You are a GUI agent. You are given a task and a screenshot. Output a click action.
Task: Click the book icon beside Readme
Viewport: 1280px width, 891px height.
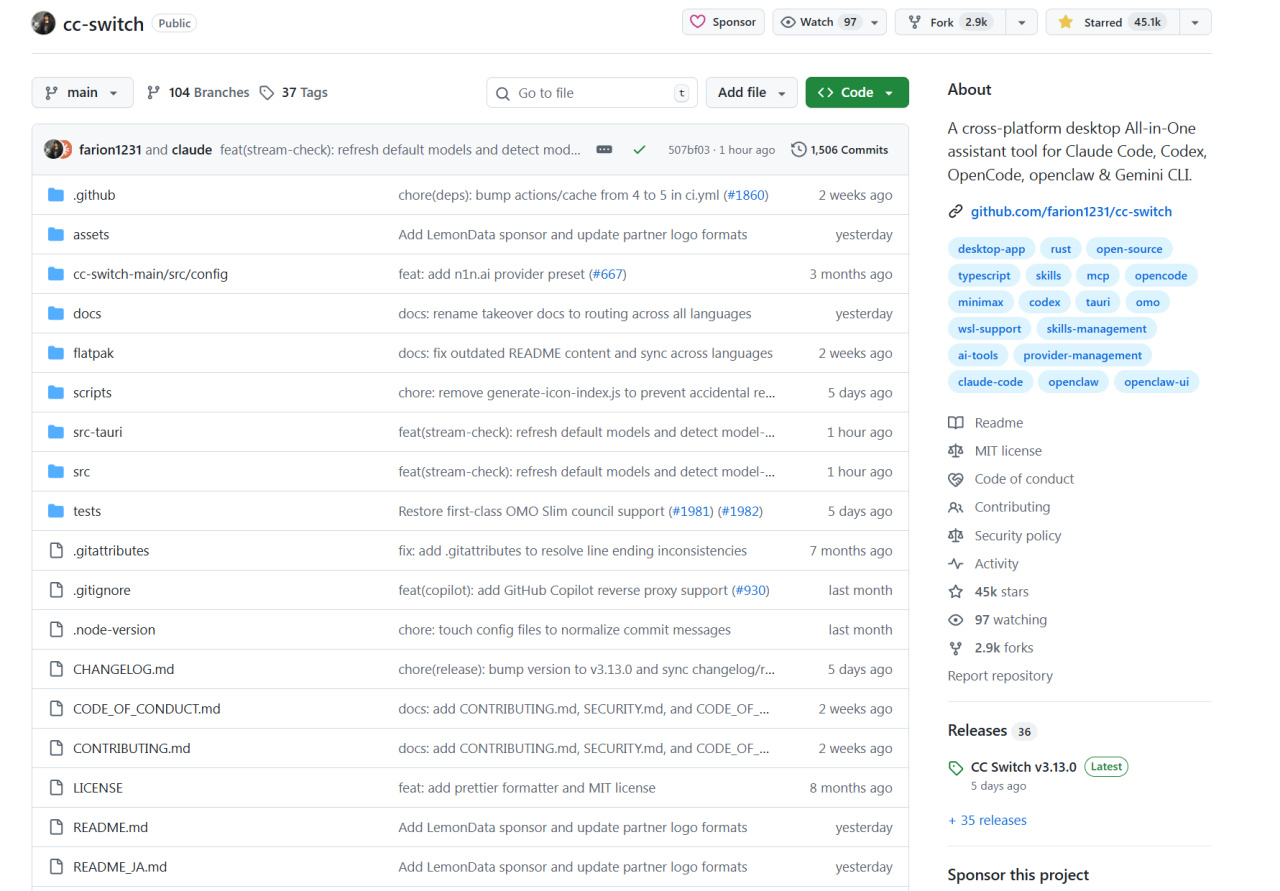[956, 423]
